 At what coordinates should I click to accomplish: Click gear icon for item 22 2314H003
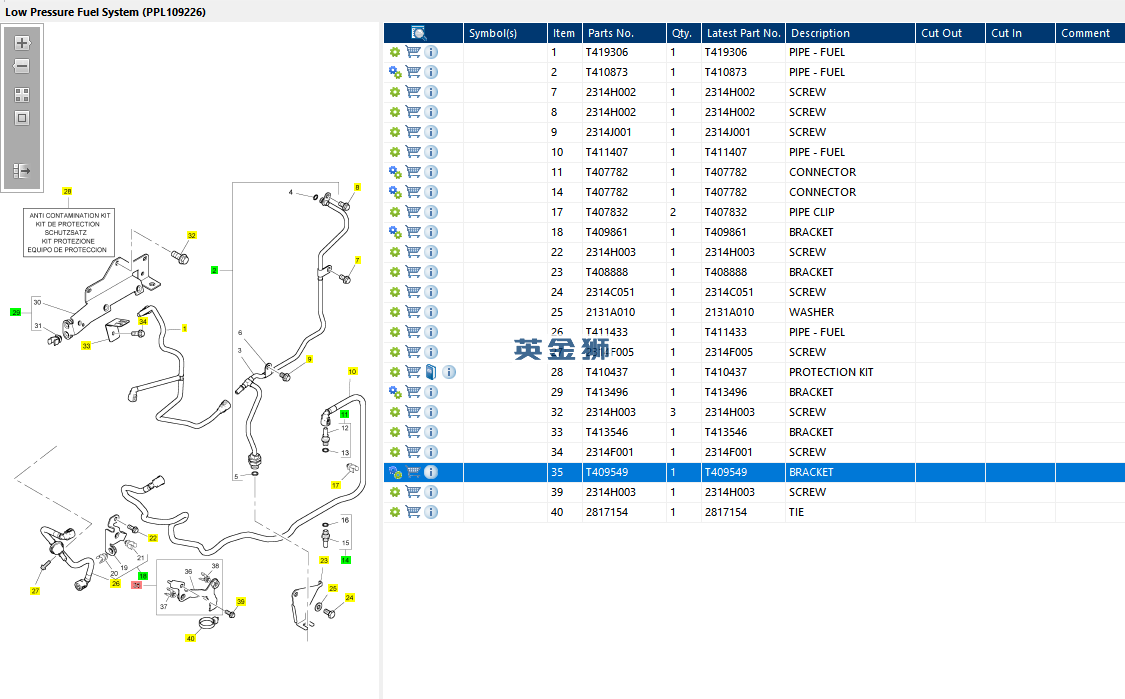395,252
